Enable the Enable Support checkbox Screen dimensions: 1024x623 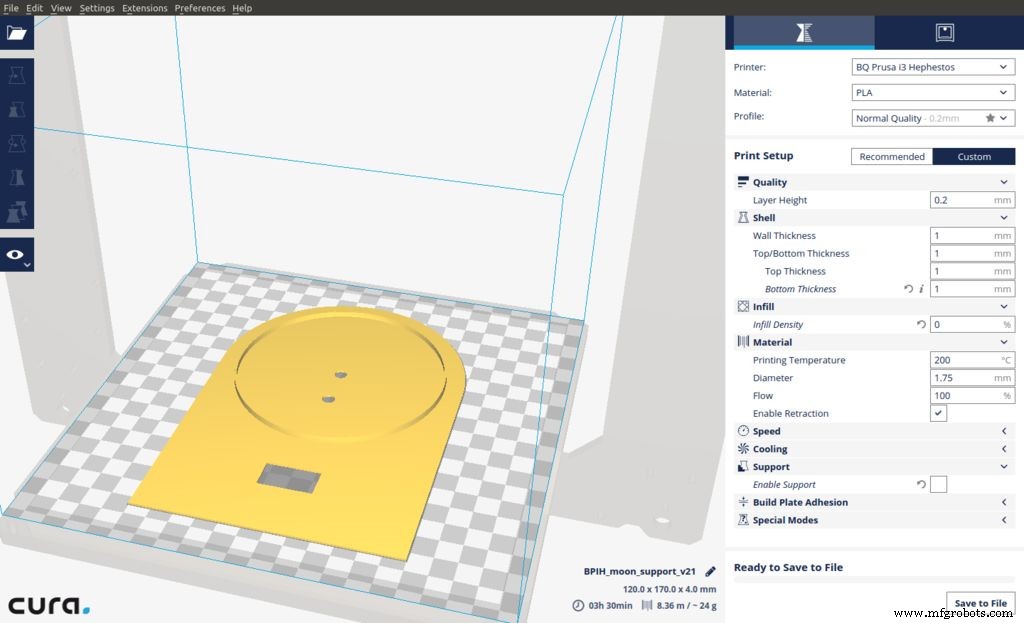[938, 484]
